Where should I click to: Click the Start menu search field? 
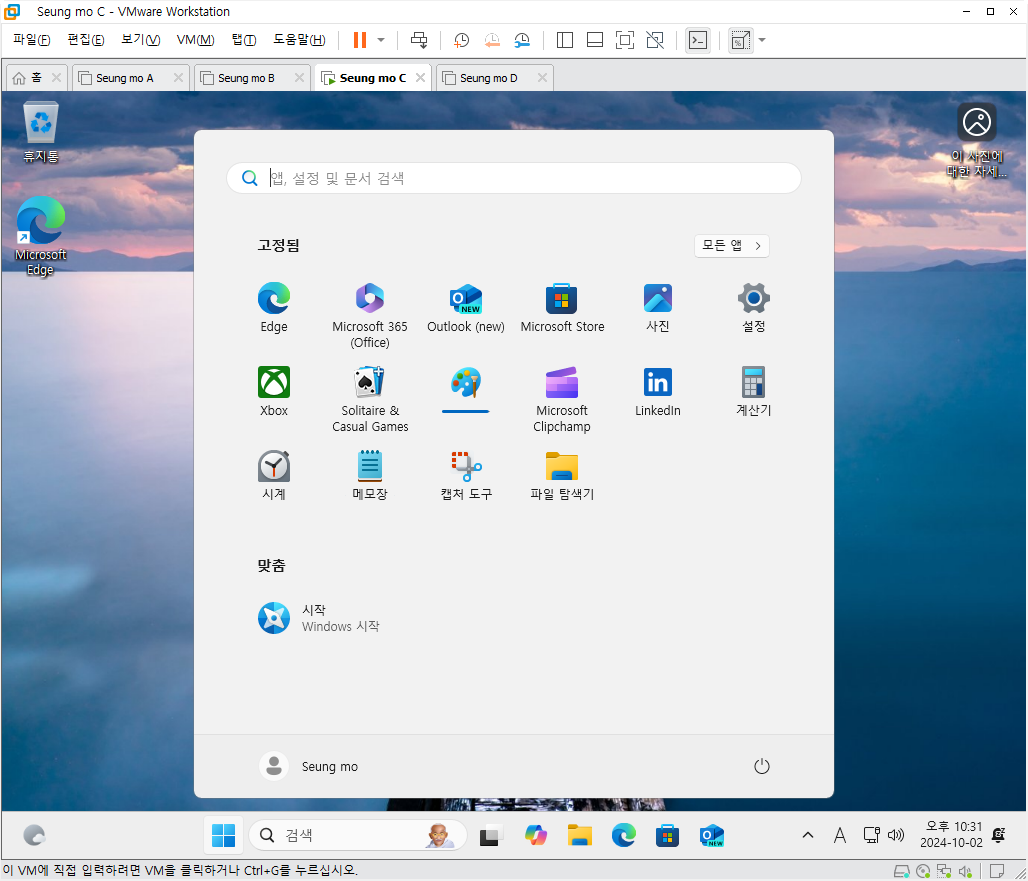pos(513,178)
